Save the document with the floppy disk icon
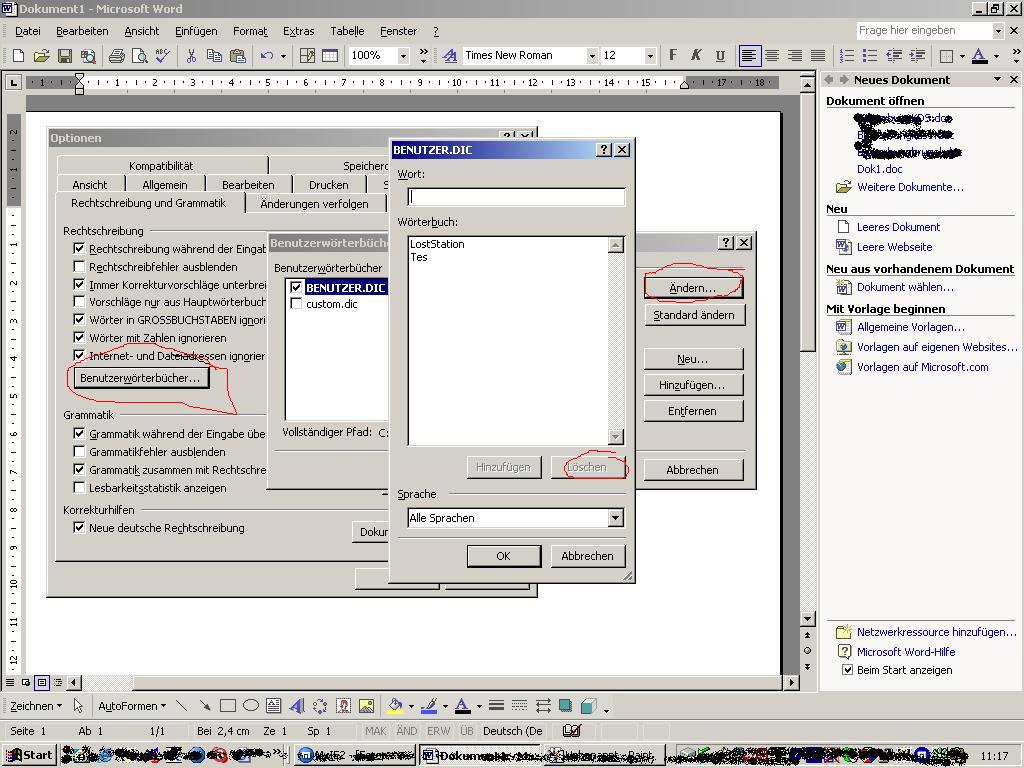 tap(65, 56)
